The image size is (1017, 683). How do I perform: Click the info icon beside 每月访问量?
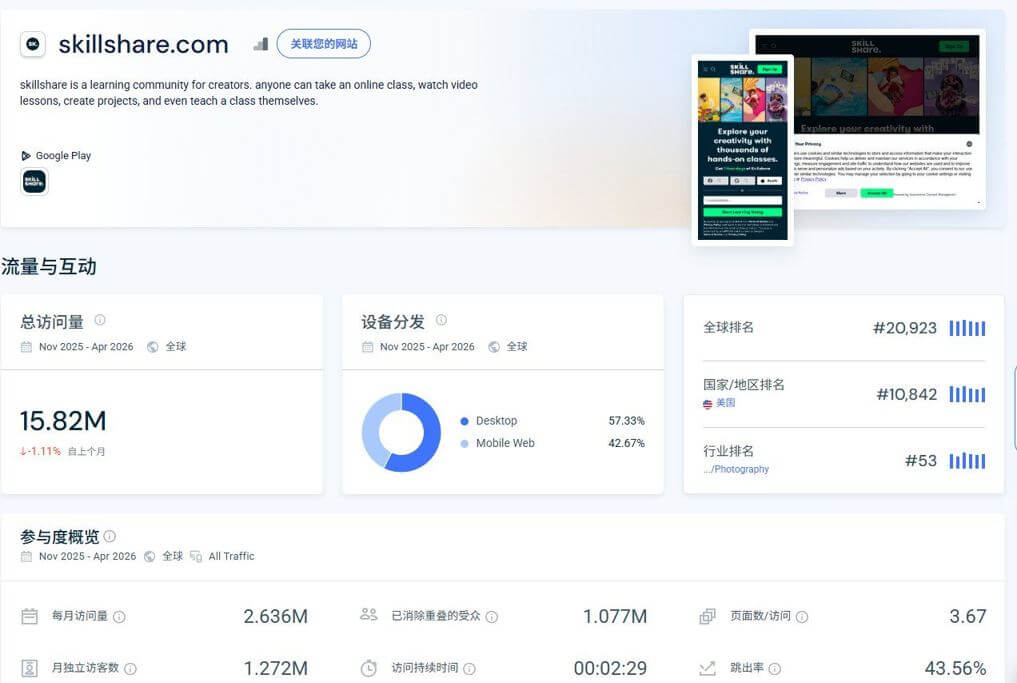click(x=119, y=617)
